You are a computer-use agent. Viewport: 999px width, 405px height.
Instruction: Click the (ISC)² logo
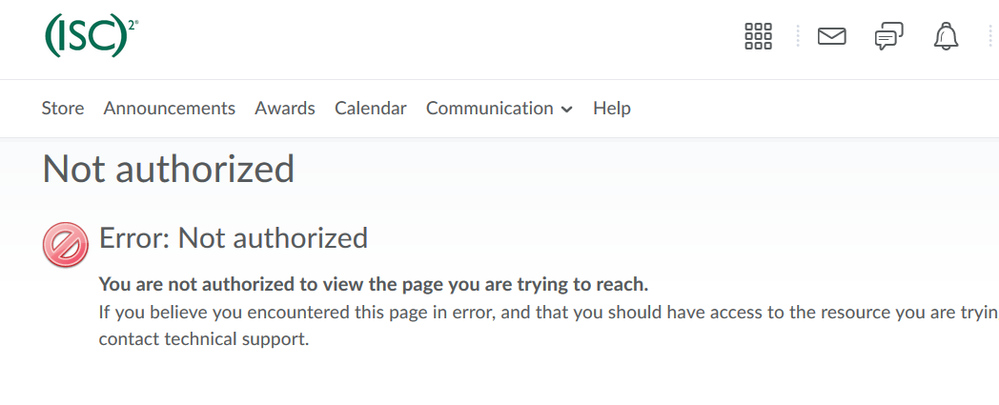[x=91, y=36]
